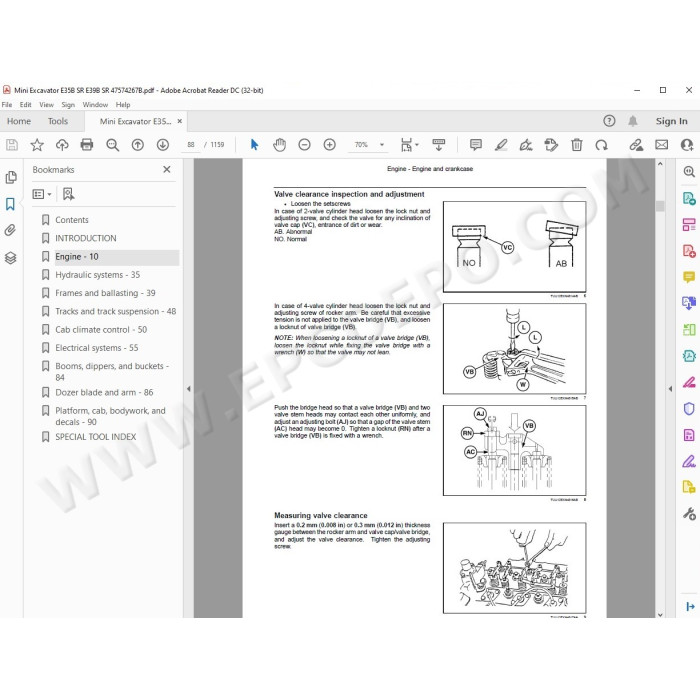Toggle the Bookmarks panel icon
Viewport: 700px width, 700px height.
[10, 204]
